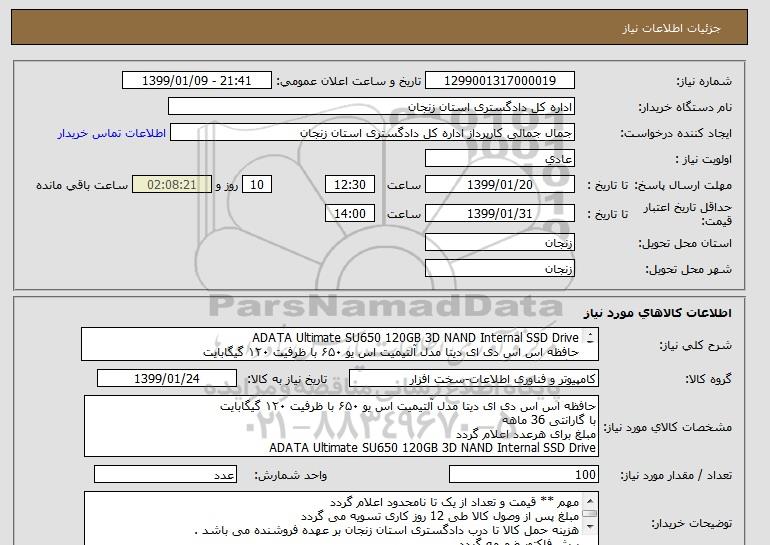Click the label گروه کالا
The width and height of the screenshot is (770, 545).
click(x=709, y=379)
